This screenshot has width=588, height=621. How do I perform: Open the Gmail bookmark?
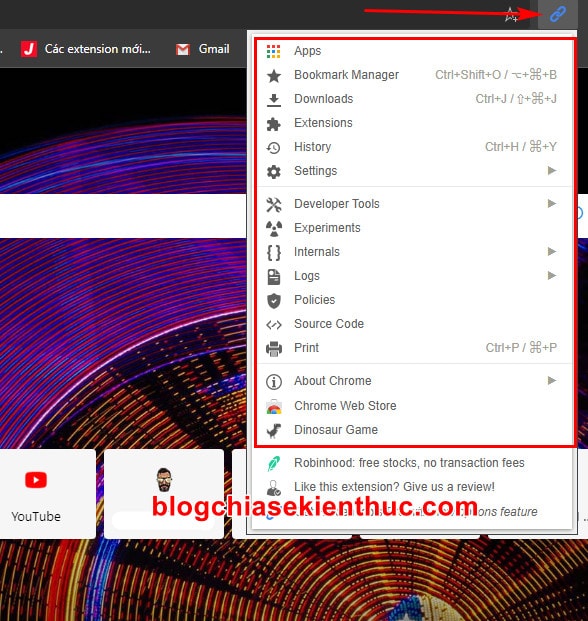pyautogui.click(x=202, y=49)
